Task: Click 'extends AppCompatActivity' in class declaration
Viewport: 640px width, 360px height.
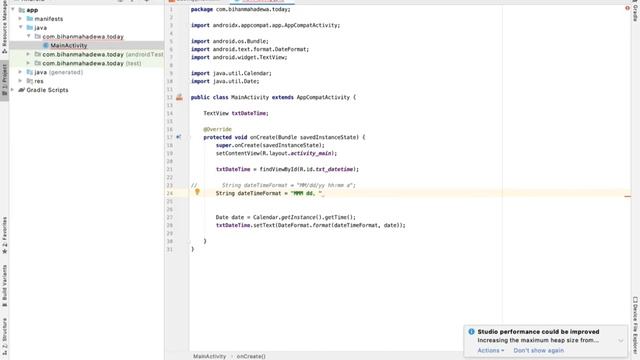Action: 311,97
